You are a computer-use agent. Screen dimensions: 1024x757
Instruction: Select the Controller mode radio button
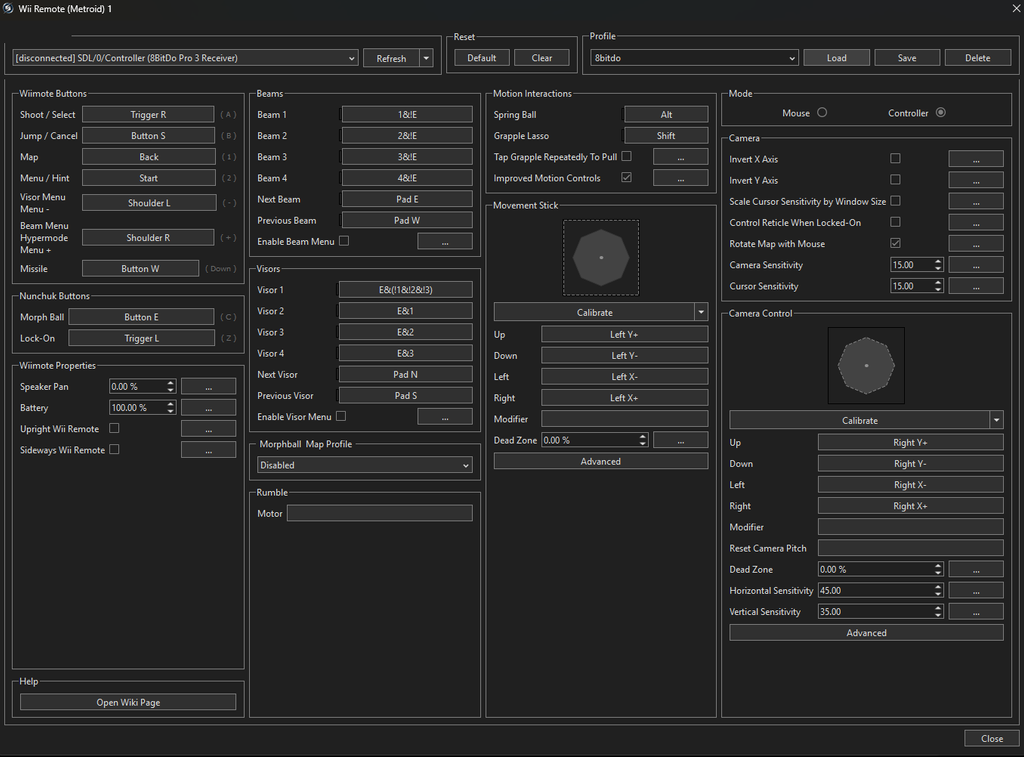coord(940,113)
